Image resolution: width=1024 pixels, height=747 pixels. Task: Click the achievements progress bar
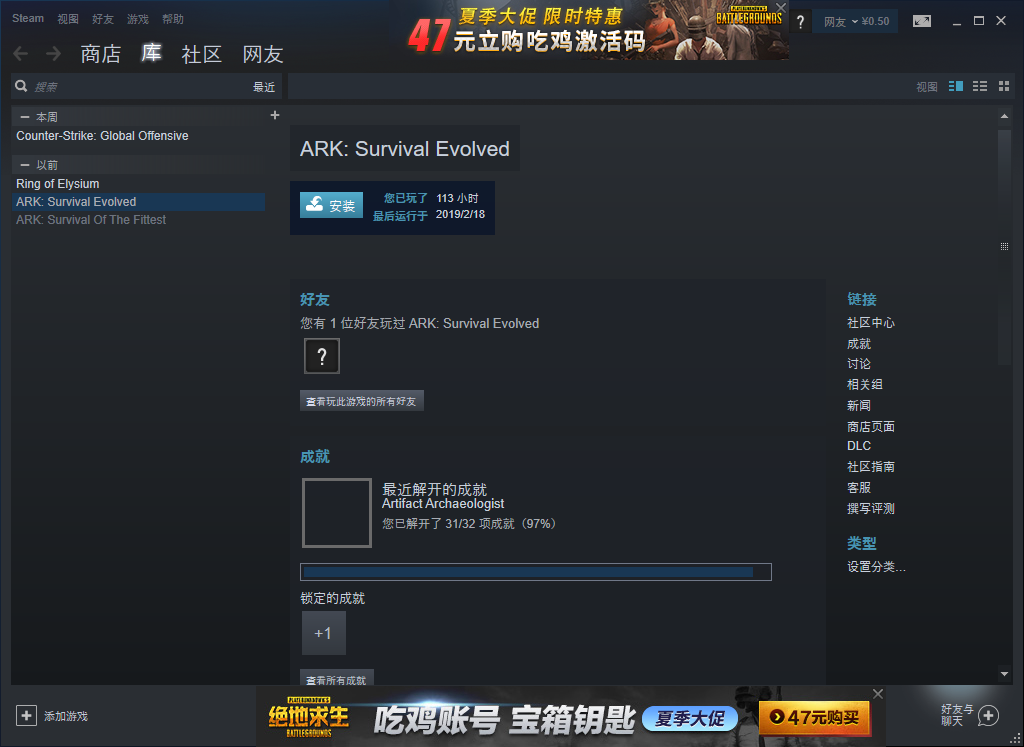click(536, 572)
